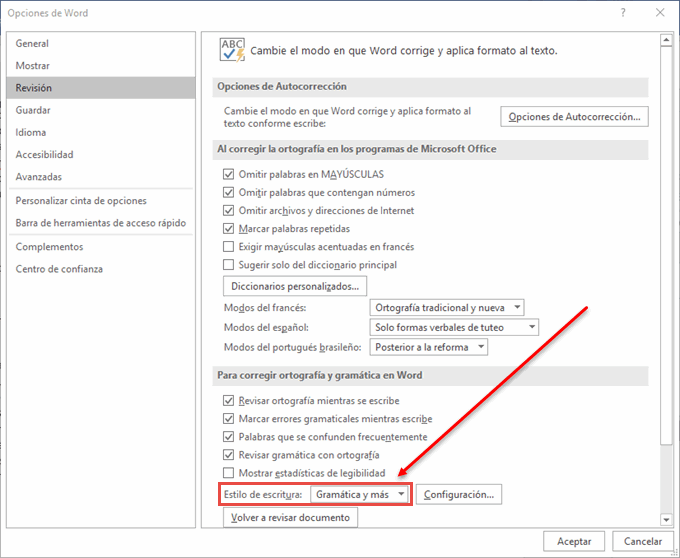Screen dimensions: 680x558
Task: Open the Modos del español dropdown
Action: (x=454, y=328)
